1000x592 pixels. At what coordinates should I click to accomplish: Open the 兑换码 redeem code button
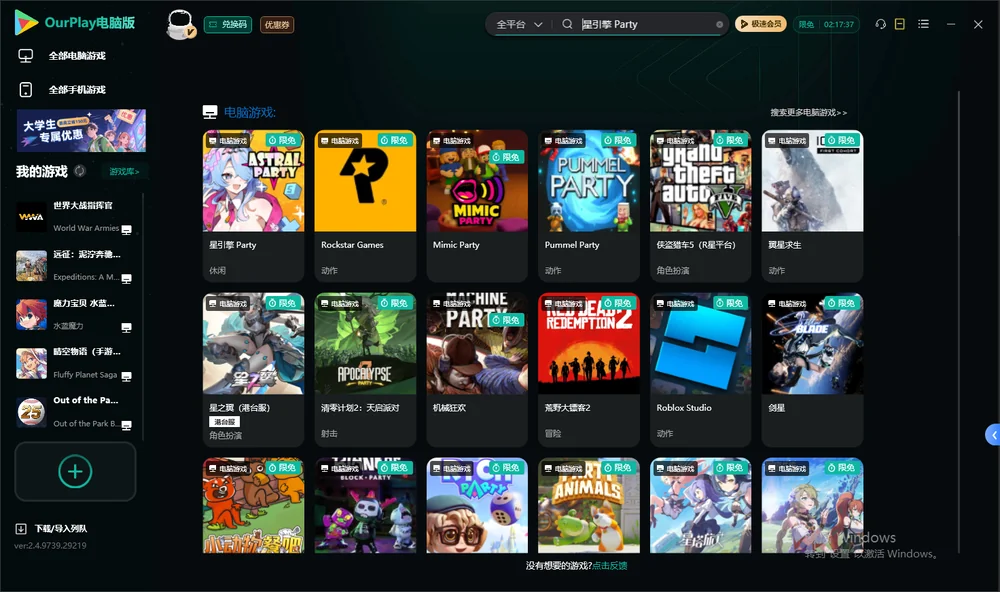pyautogui.click(x=228, y=25)
